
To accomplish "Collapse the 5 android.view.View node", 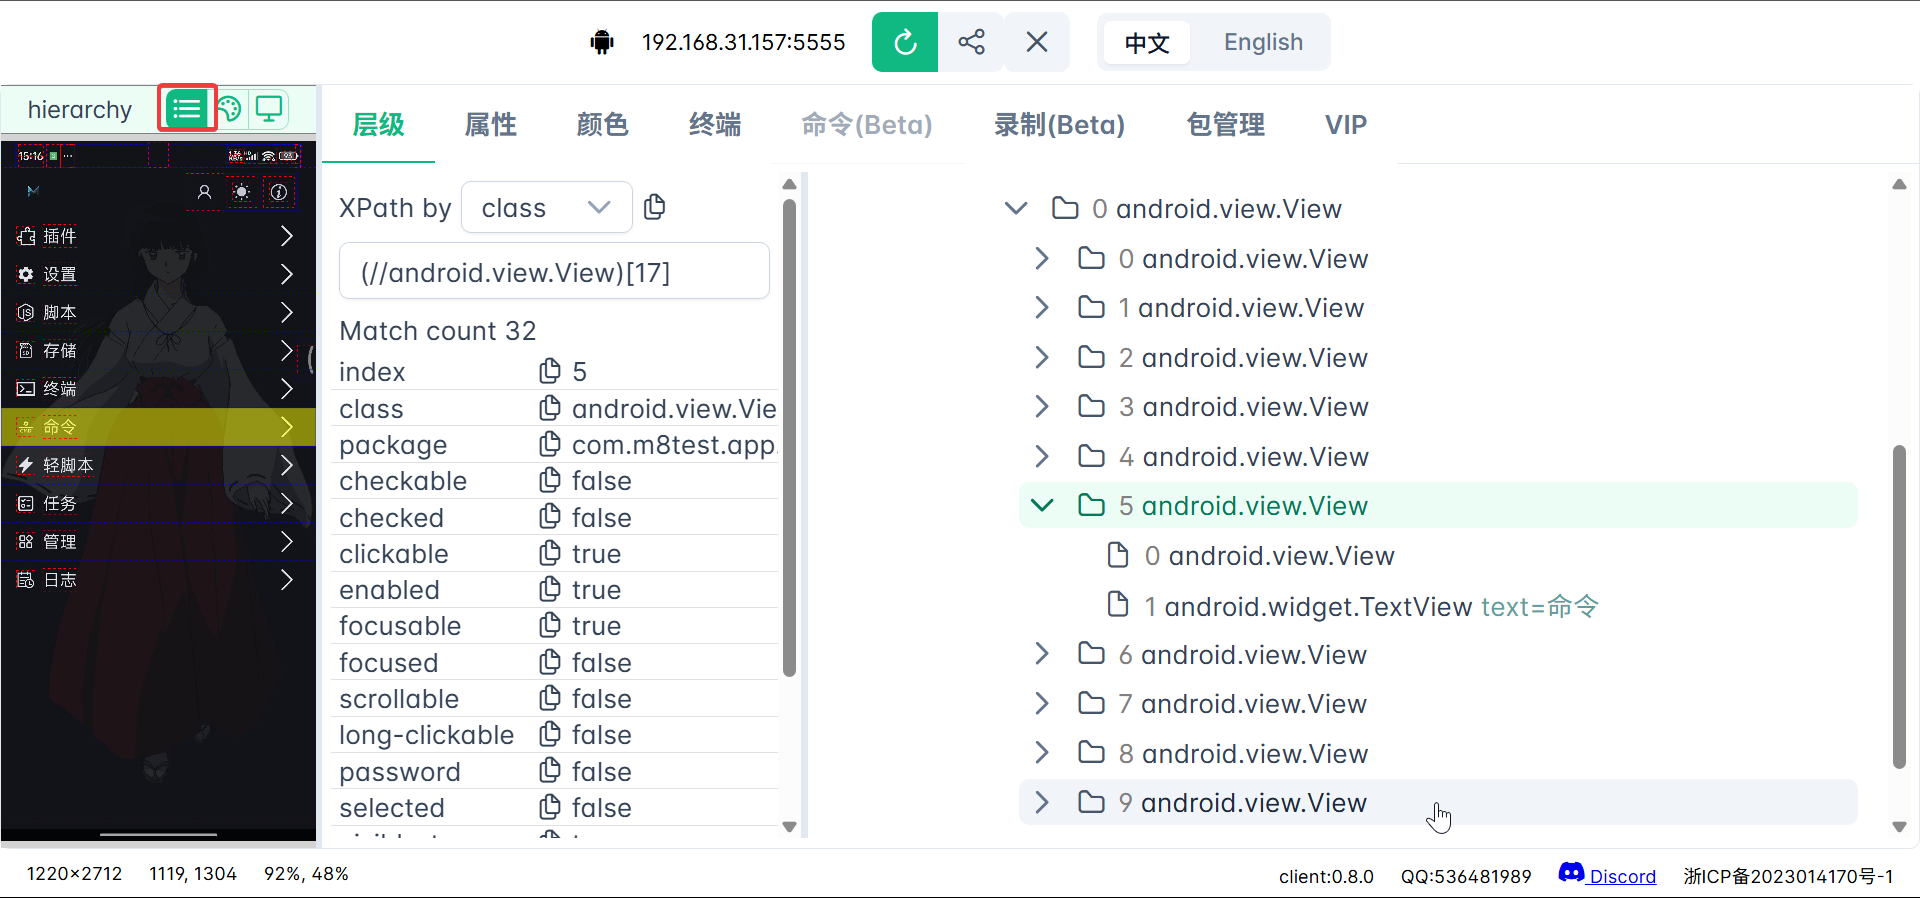I will pyautogui.click(x=1042, y=506).
